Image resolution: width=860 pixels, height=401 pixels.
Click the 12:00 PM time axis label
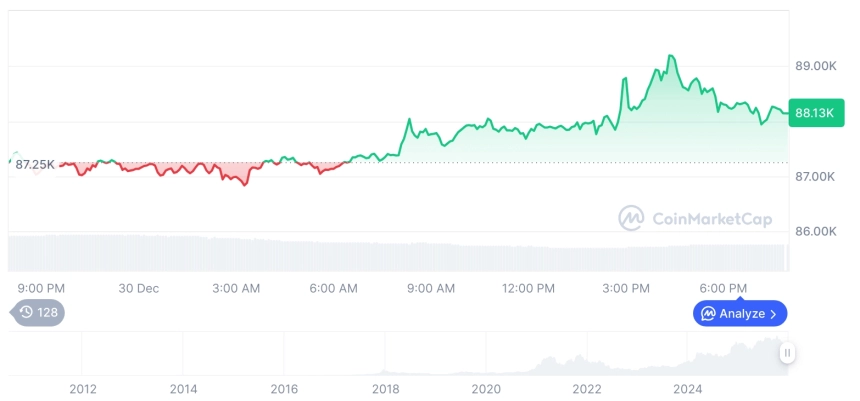528,288
